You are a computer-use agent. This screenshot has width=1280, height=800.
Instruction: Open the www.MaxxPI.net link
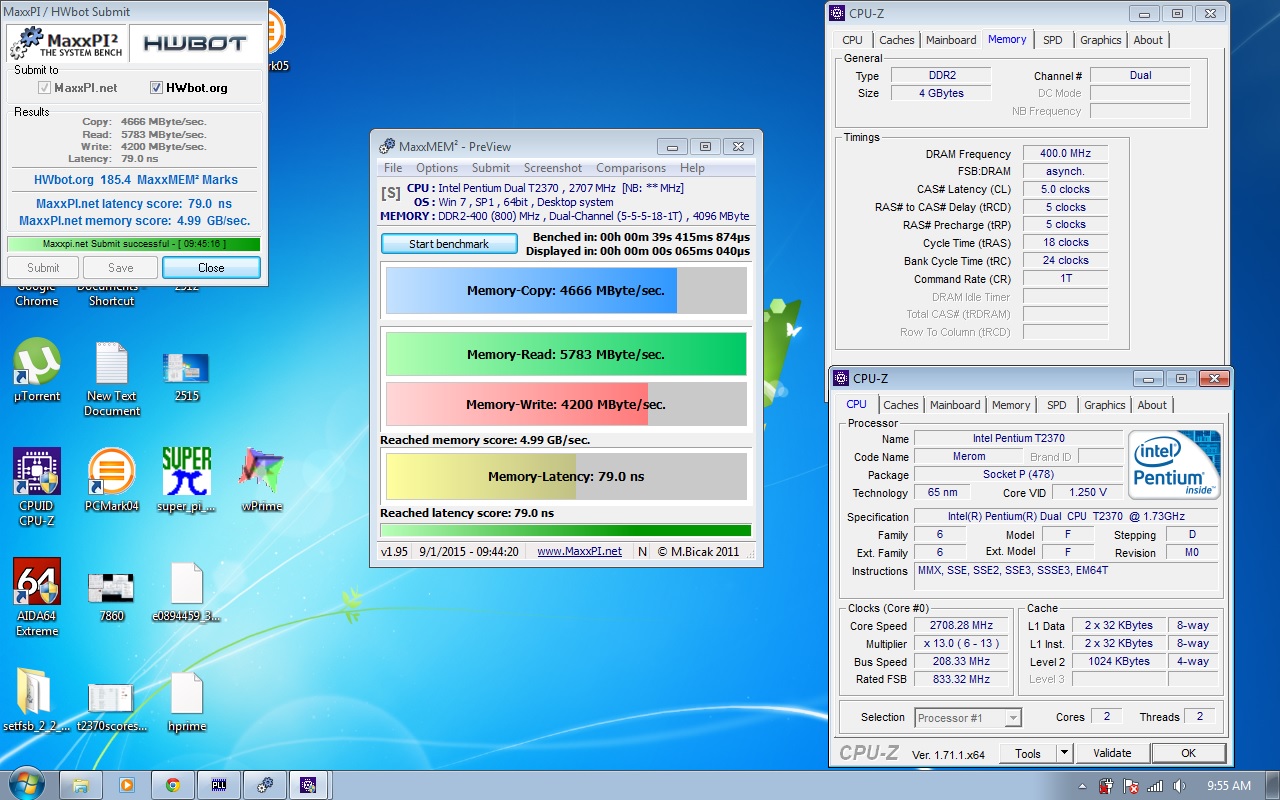pyautogui.click(x=579, y=551)
